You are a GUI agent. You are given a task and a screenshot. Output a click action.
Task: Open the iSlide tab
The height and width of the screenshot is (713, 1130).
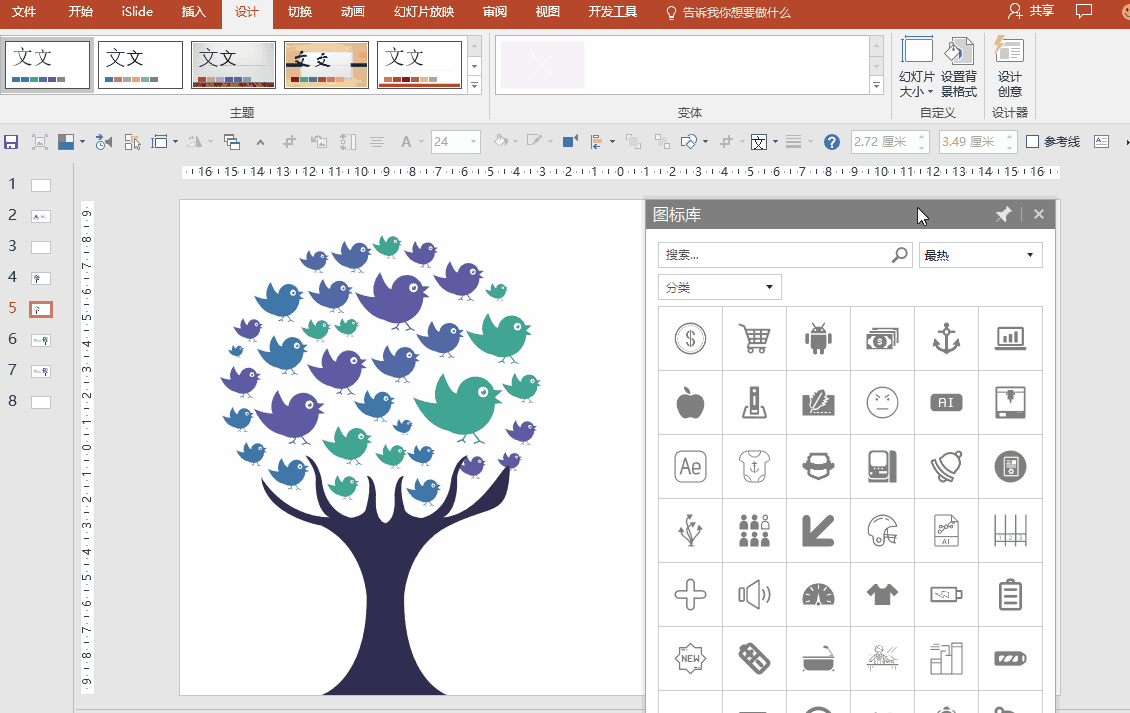pyautogui.click(x=137, y=12)
